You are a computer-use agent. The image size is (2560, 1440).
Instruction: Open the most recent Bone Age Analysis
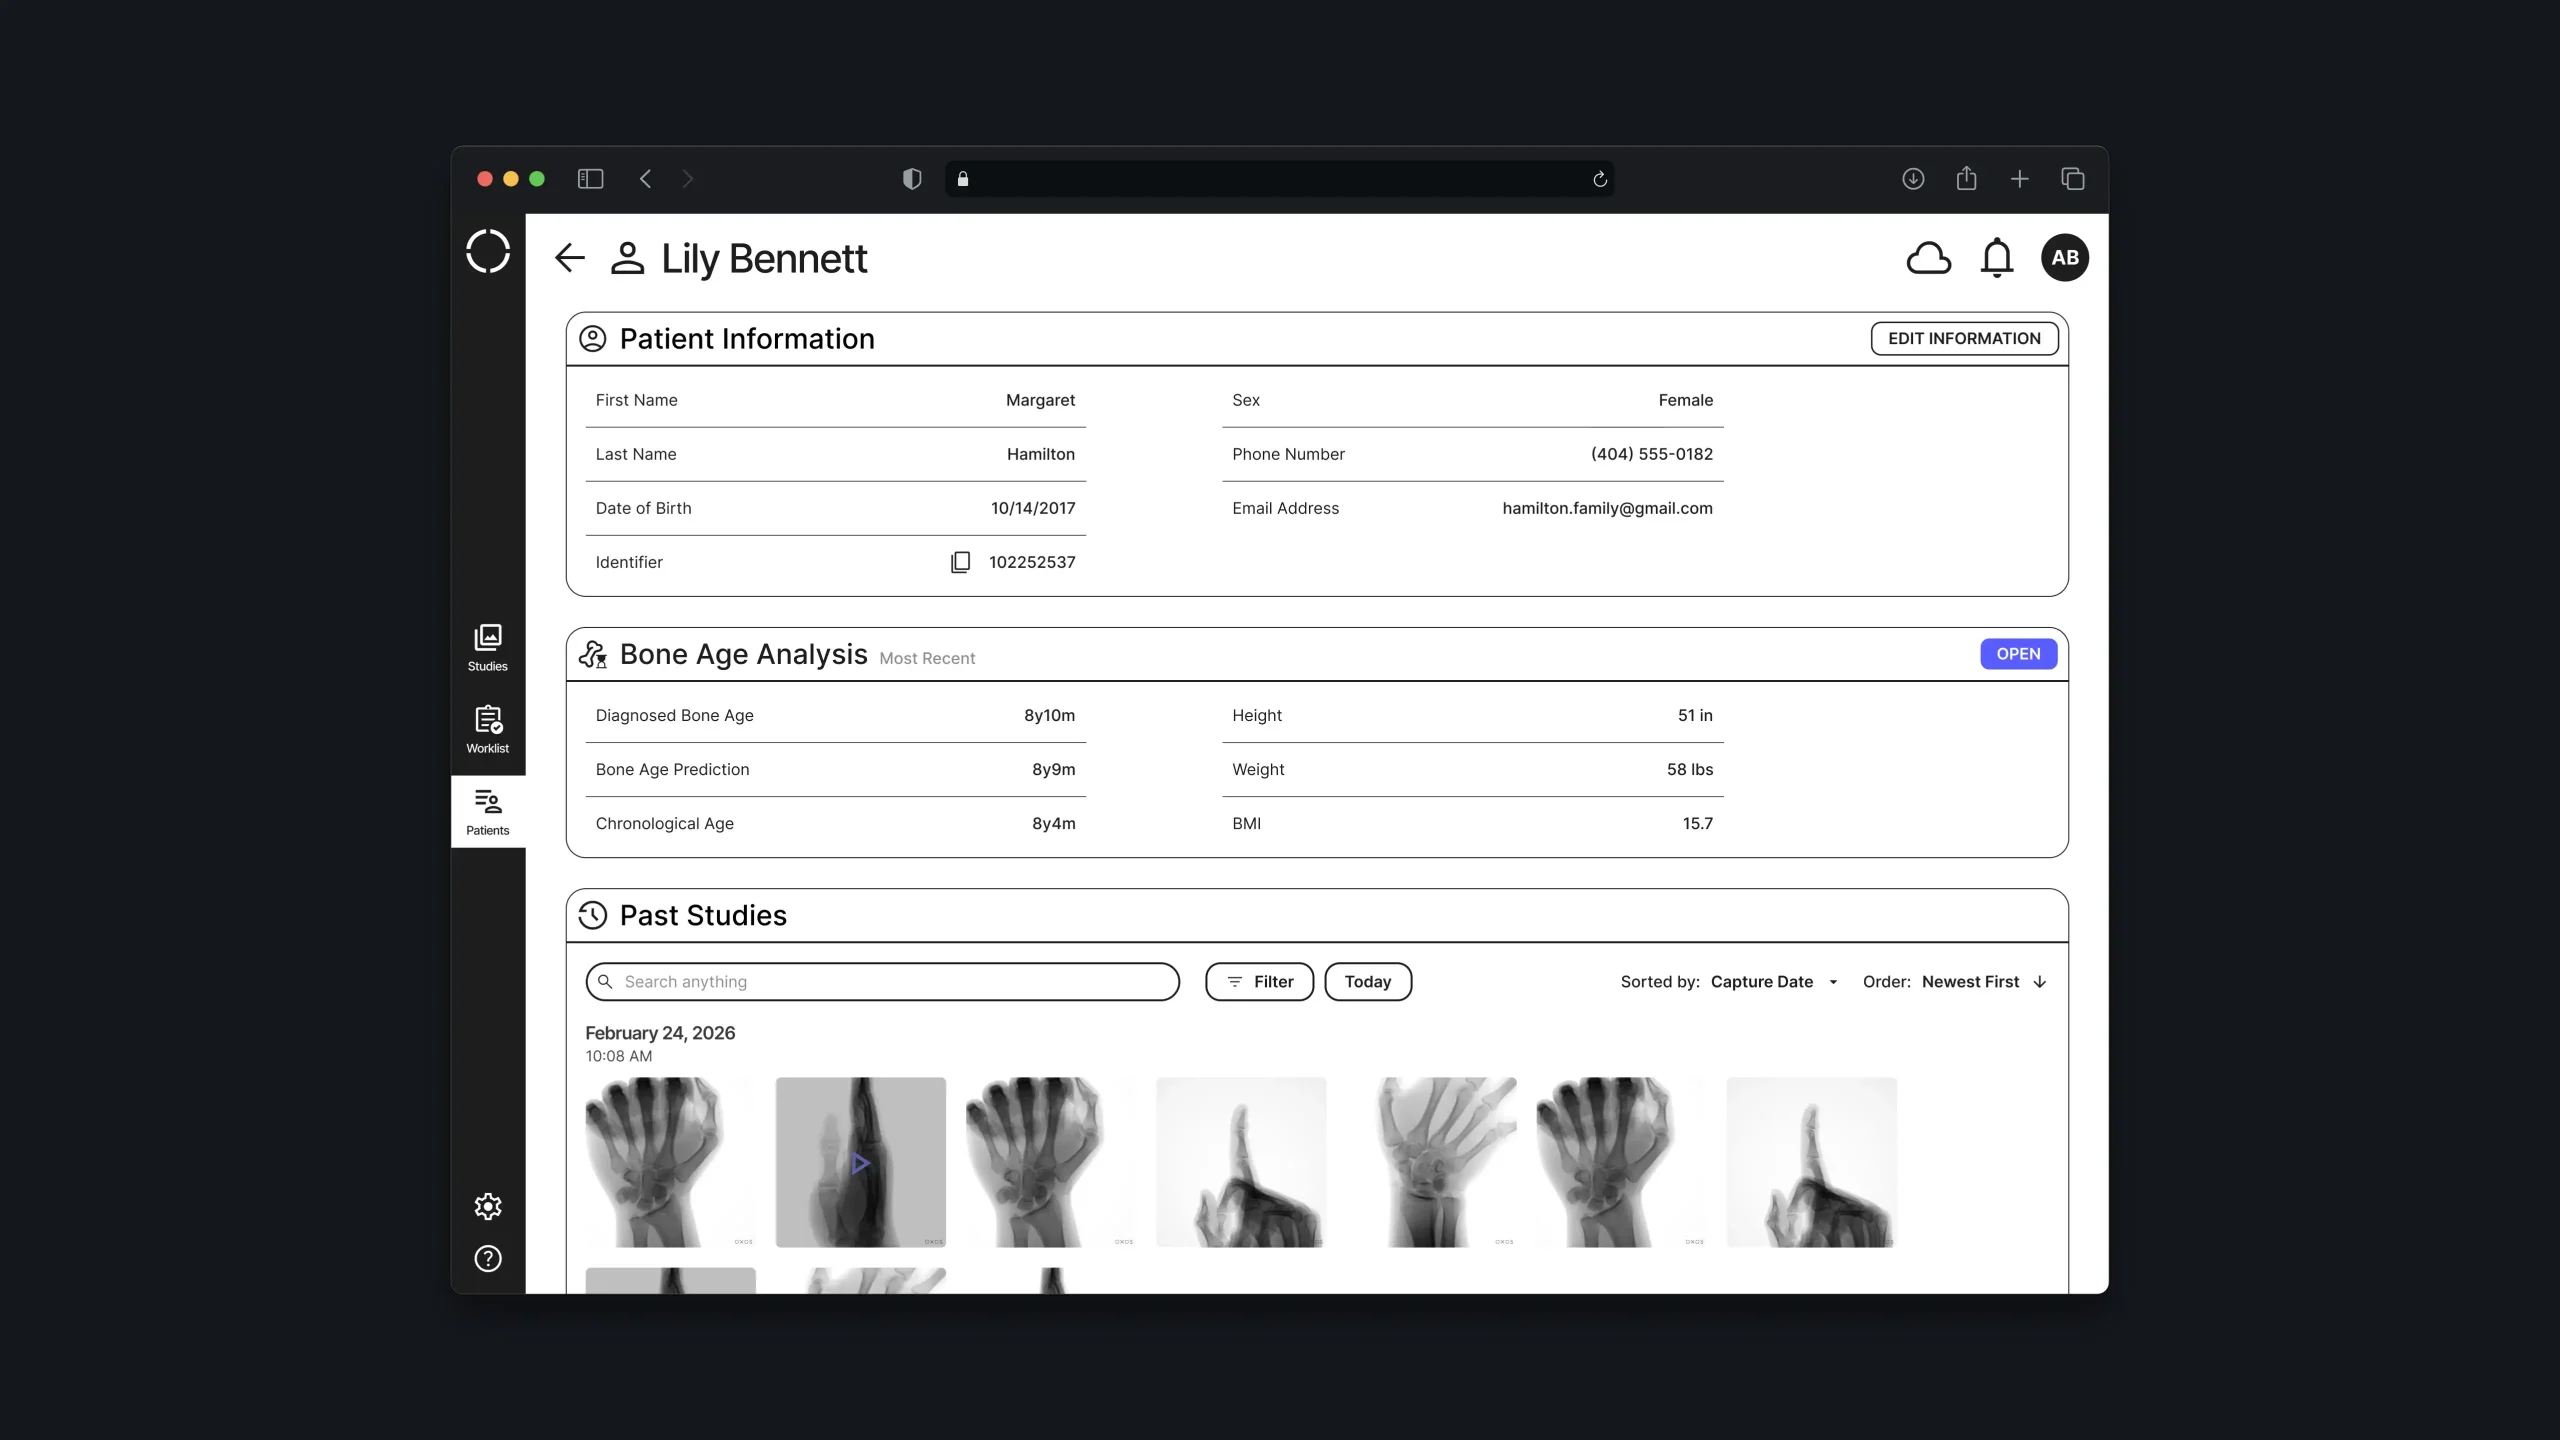click(x=2018, y=654)
